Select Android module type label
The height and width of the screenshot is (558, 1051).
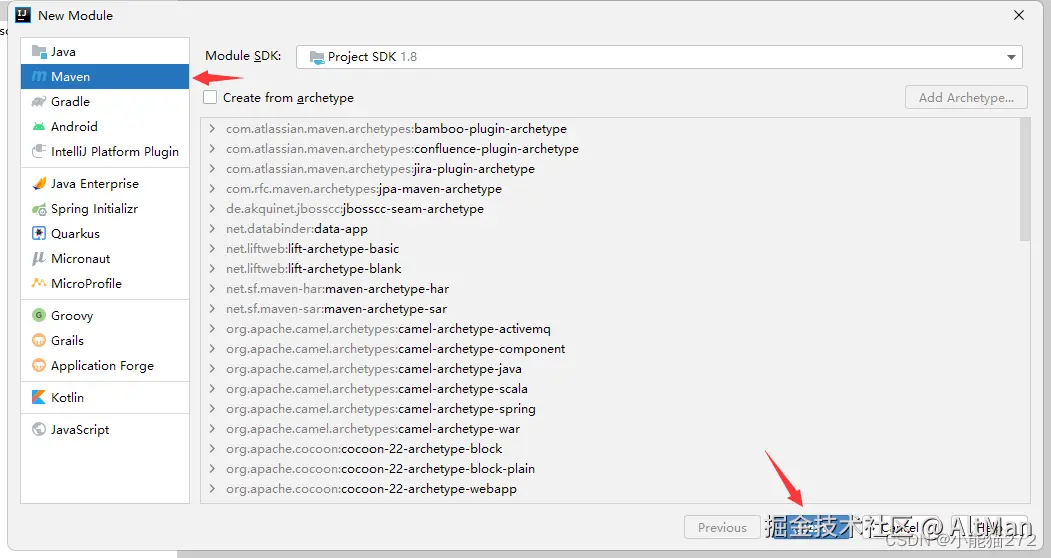(x=74, y=126)
